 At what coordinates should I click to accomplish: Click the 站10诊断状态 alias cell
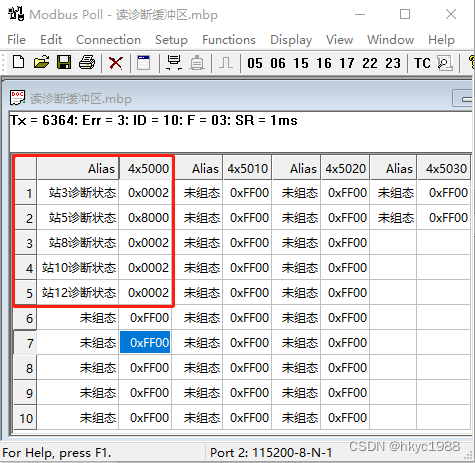(x=78, y=268)
